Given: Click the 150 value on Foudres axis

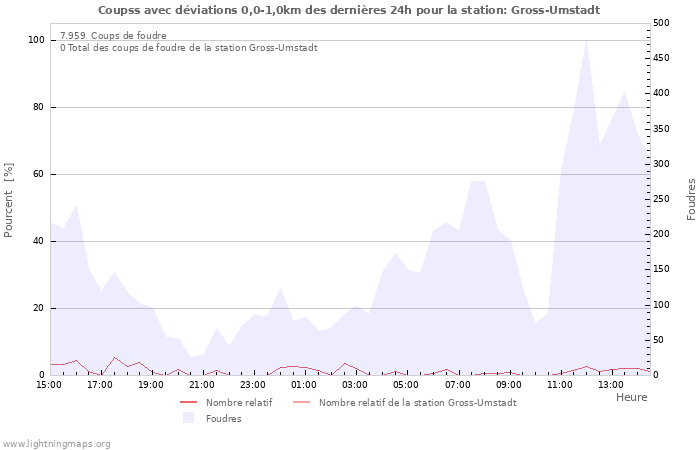Looking at the screenshot, I should pos(661,269).
